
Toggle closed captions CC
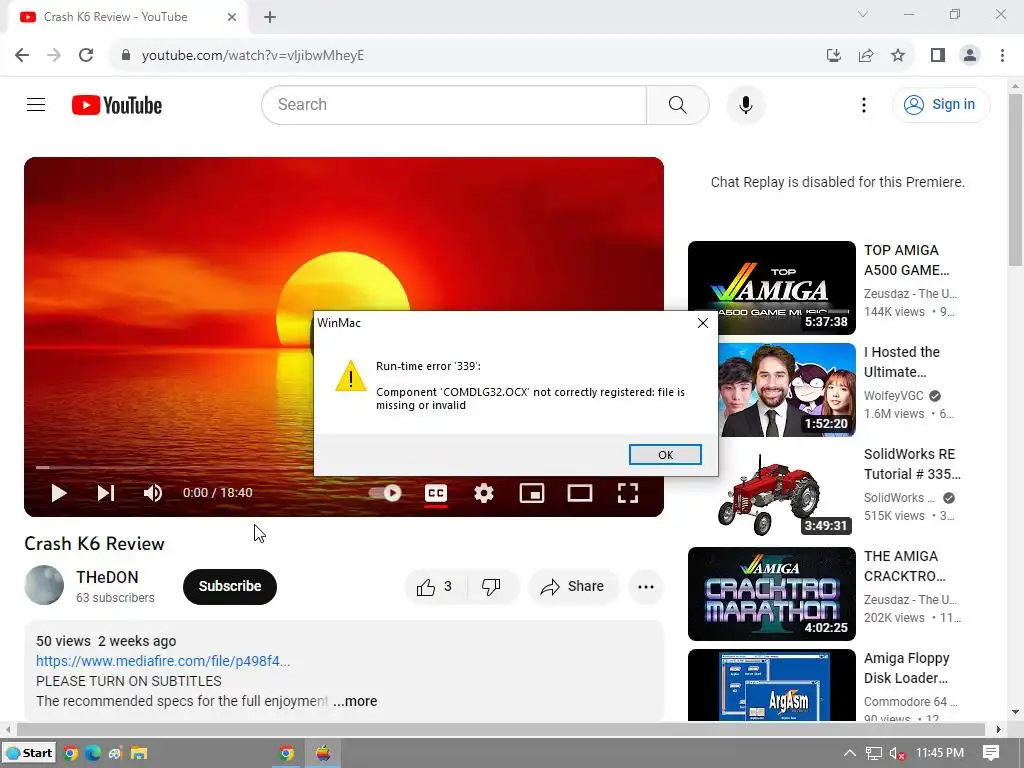(436, 493)
